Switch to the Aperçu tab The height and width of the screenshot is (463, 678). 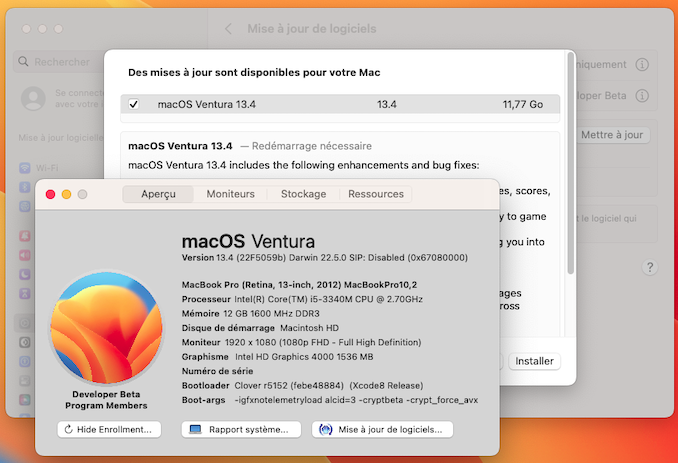pyautogui.click(x=158, y=194)
